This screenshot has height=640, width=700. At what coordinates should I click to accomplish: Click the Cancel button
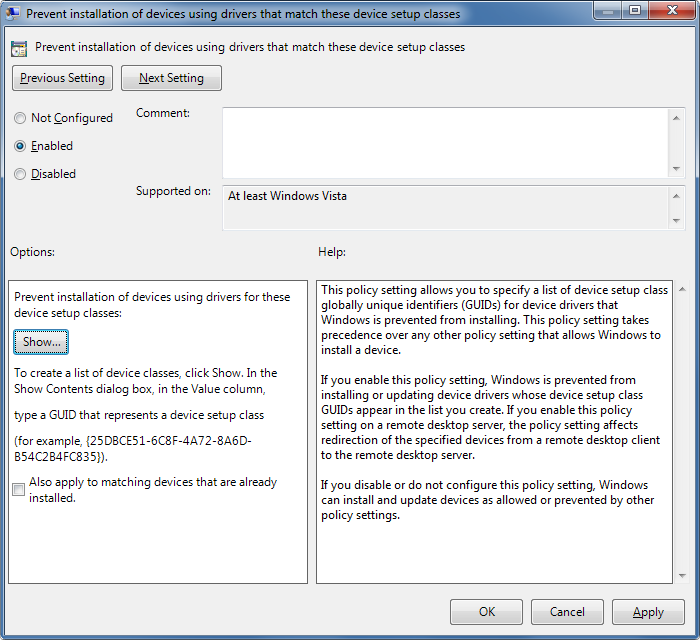[x=567, y=612]
